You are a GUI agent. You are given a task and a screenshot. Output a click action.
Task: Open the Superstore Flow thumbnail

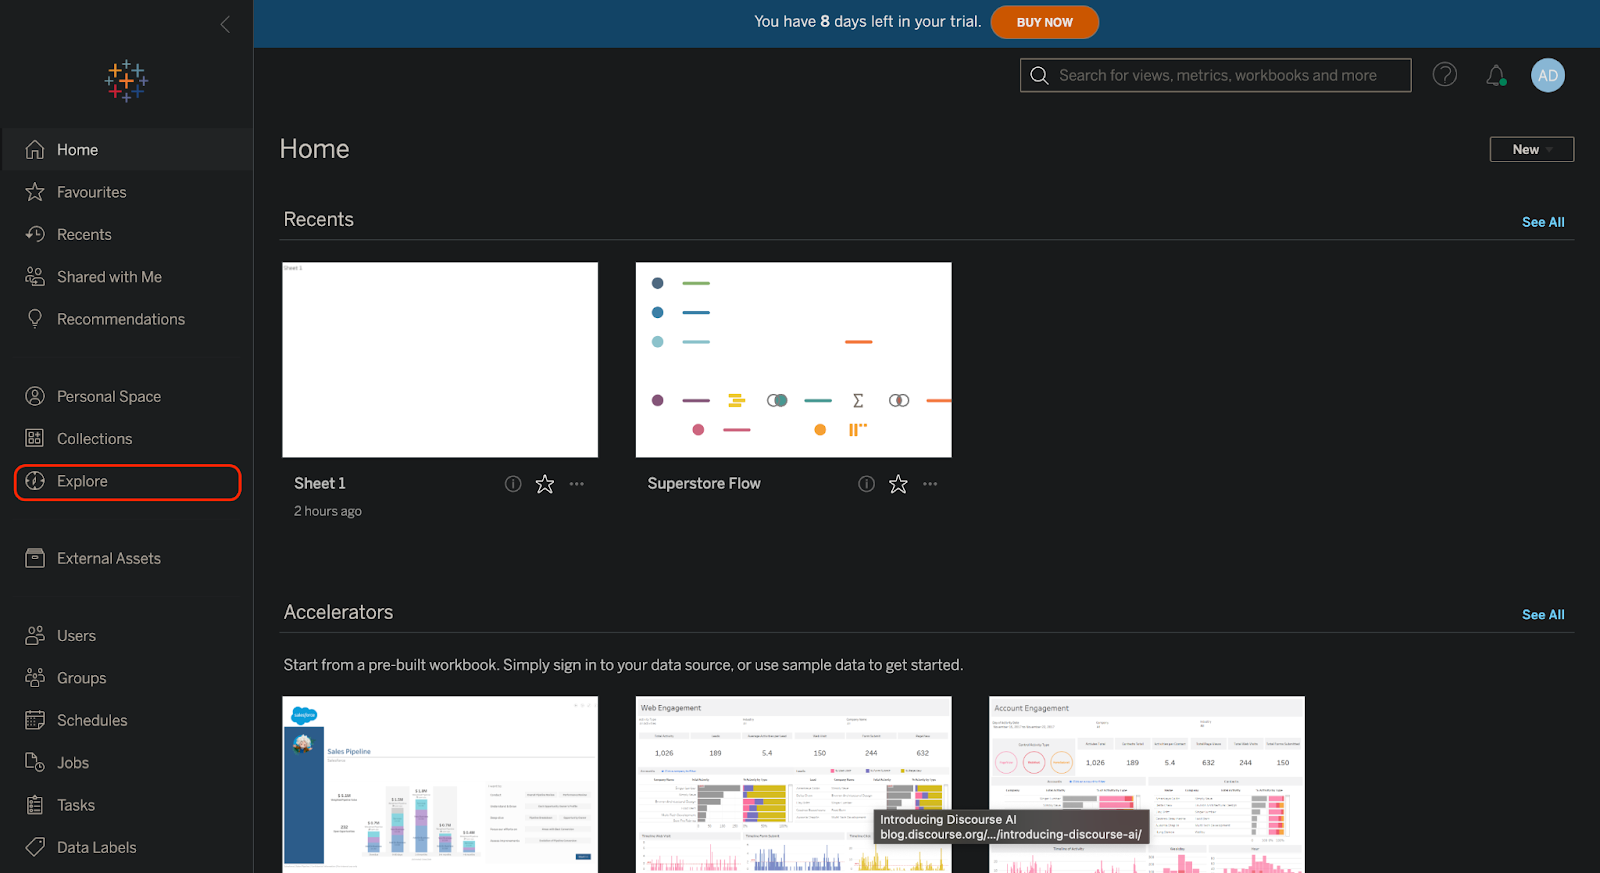[x=794, y=360]
